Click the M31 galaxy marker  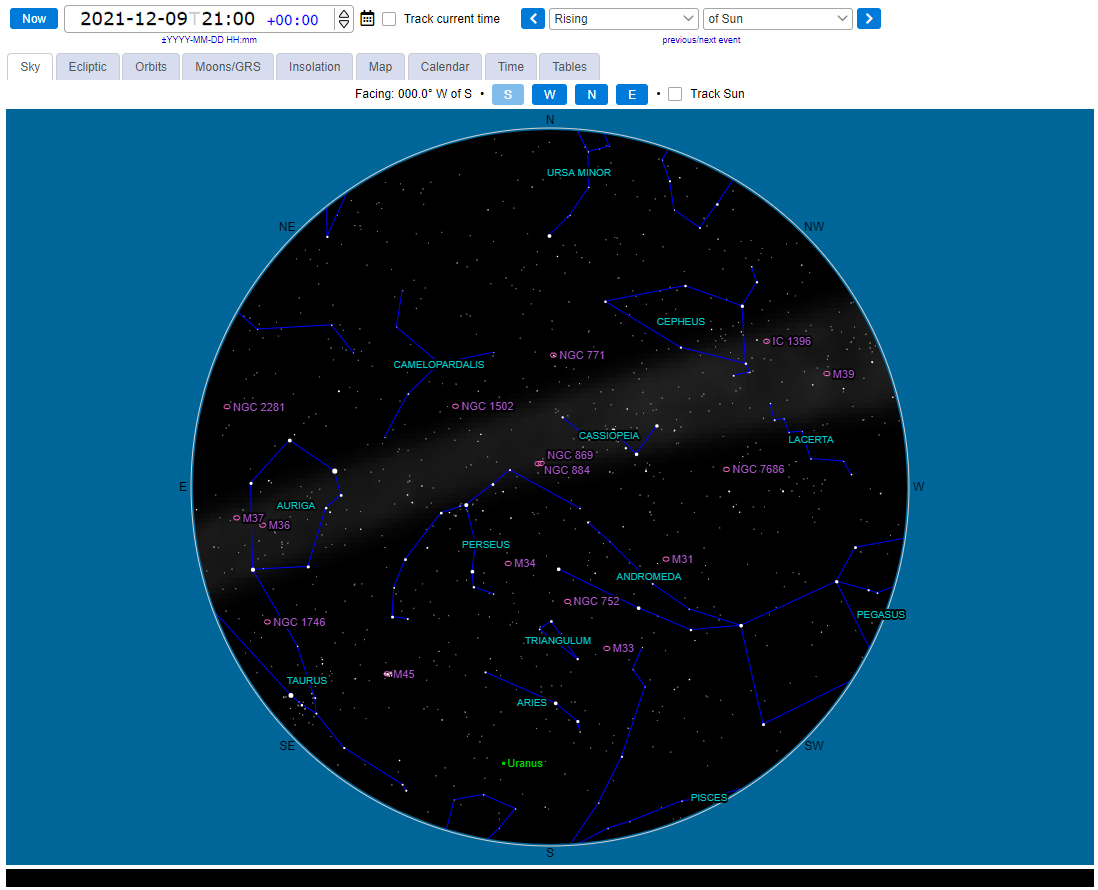coord(666,559)
